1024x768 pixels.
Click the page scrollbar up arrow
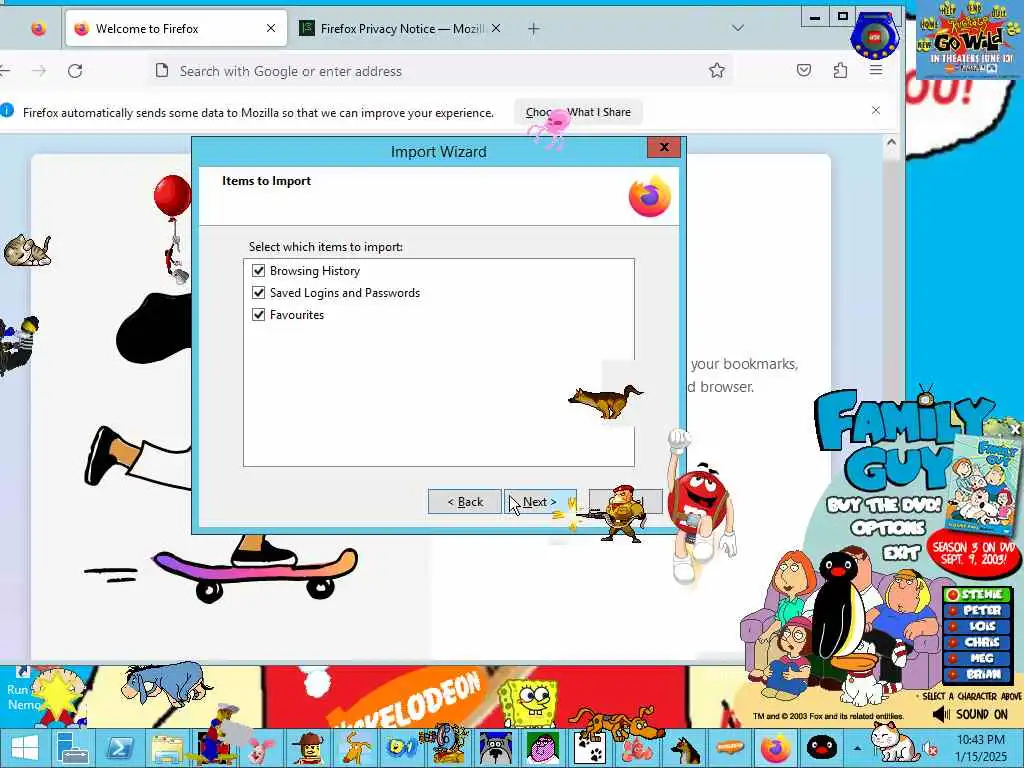point(891,142)
